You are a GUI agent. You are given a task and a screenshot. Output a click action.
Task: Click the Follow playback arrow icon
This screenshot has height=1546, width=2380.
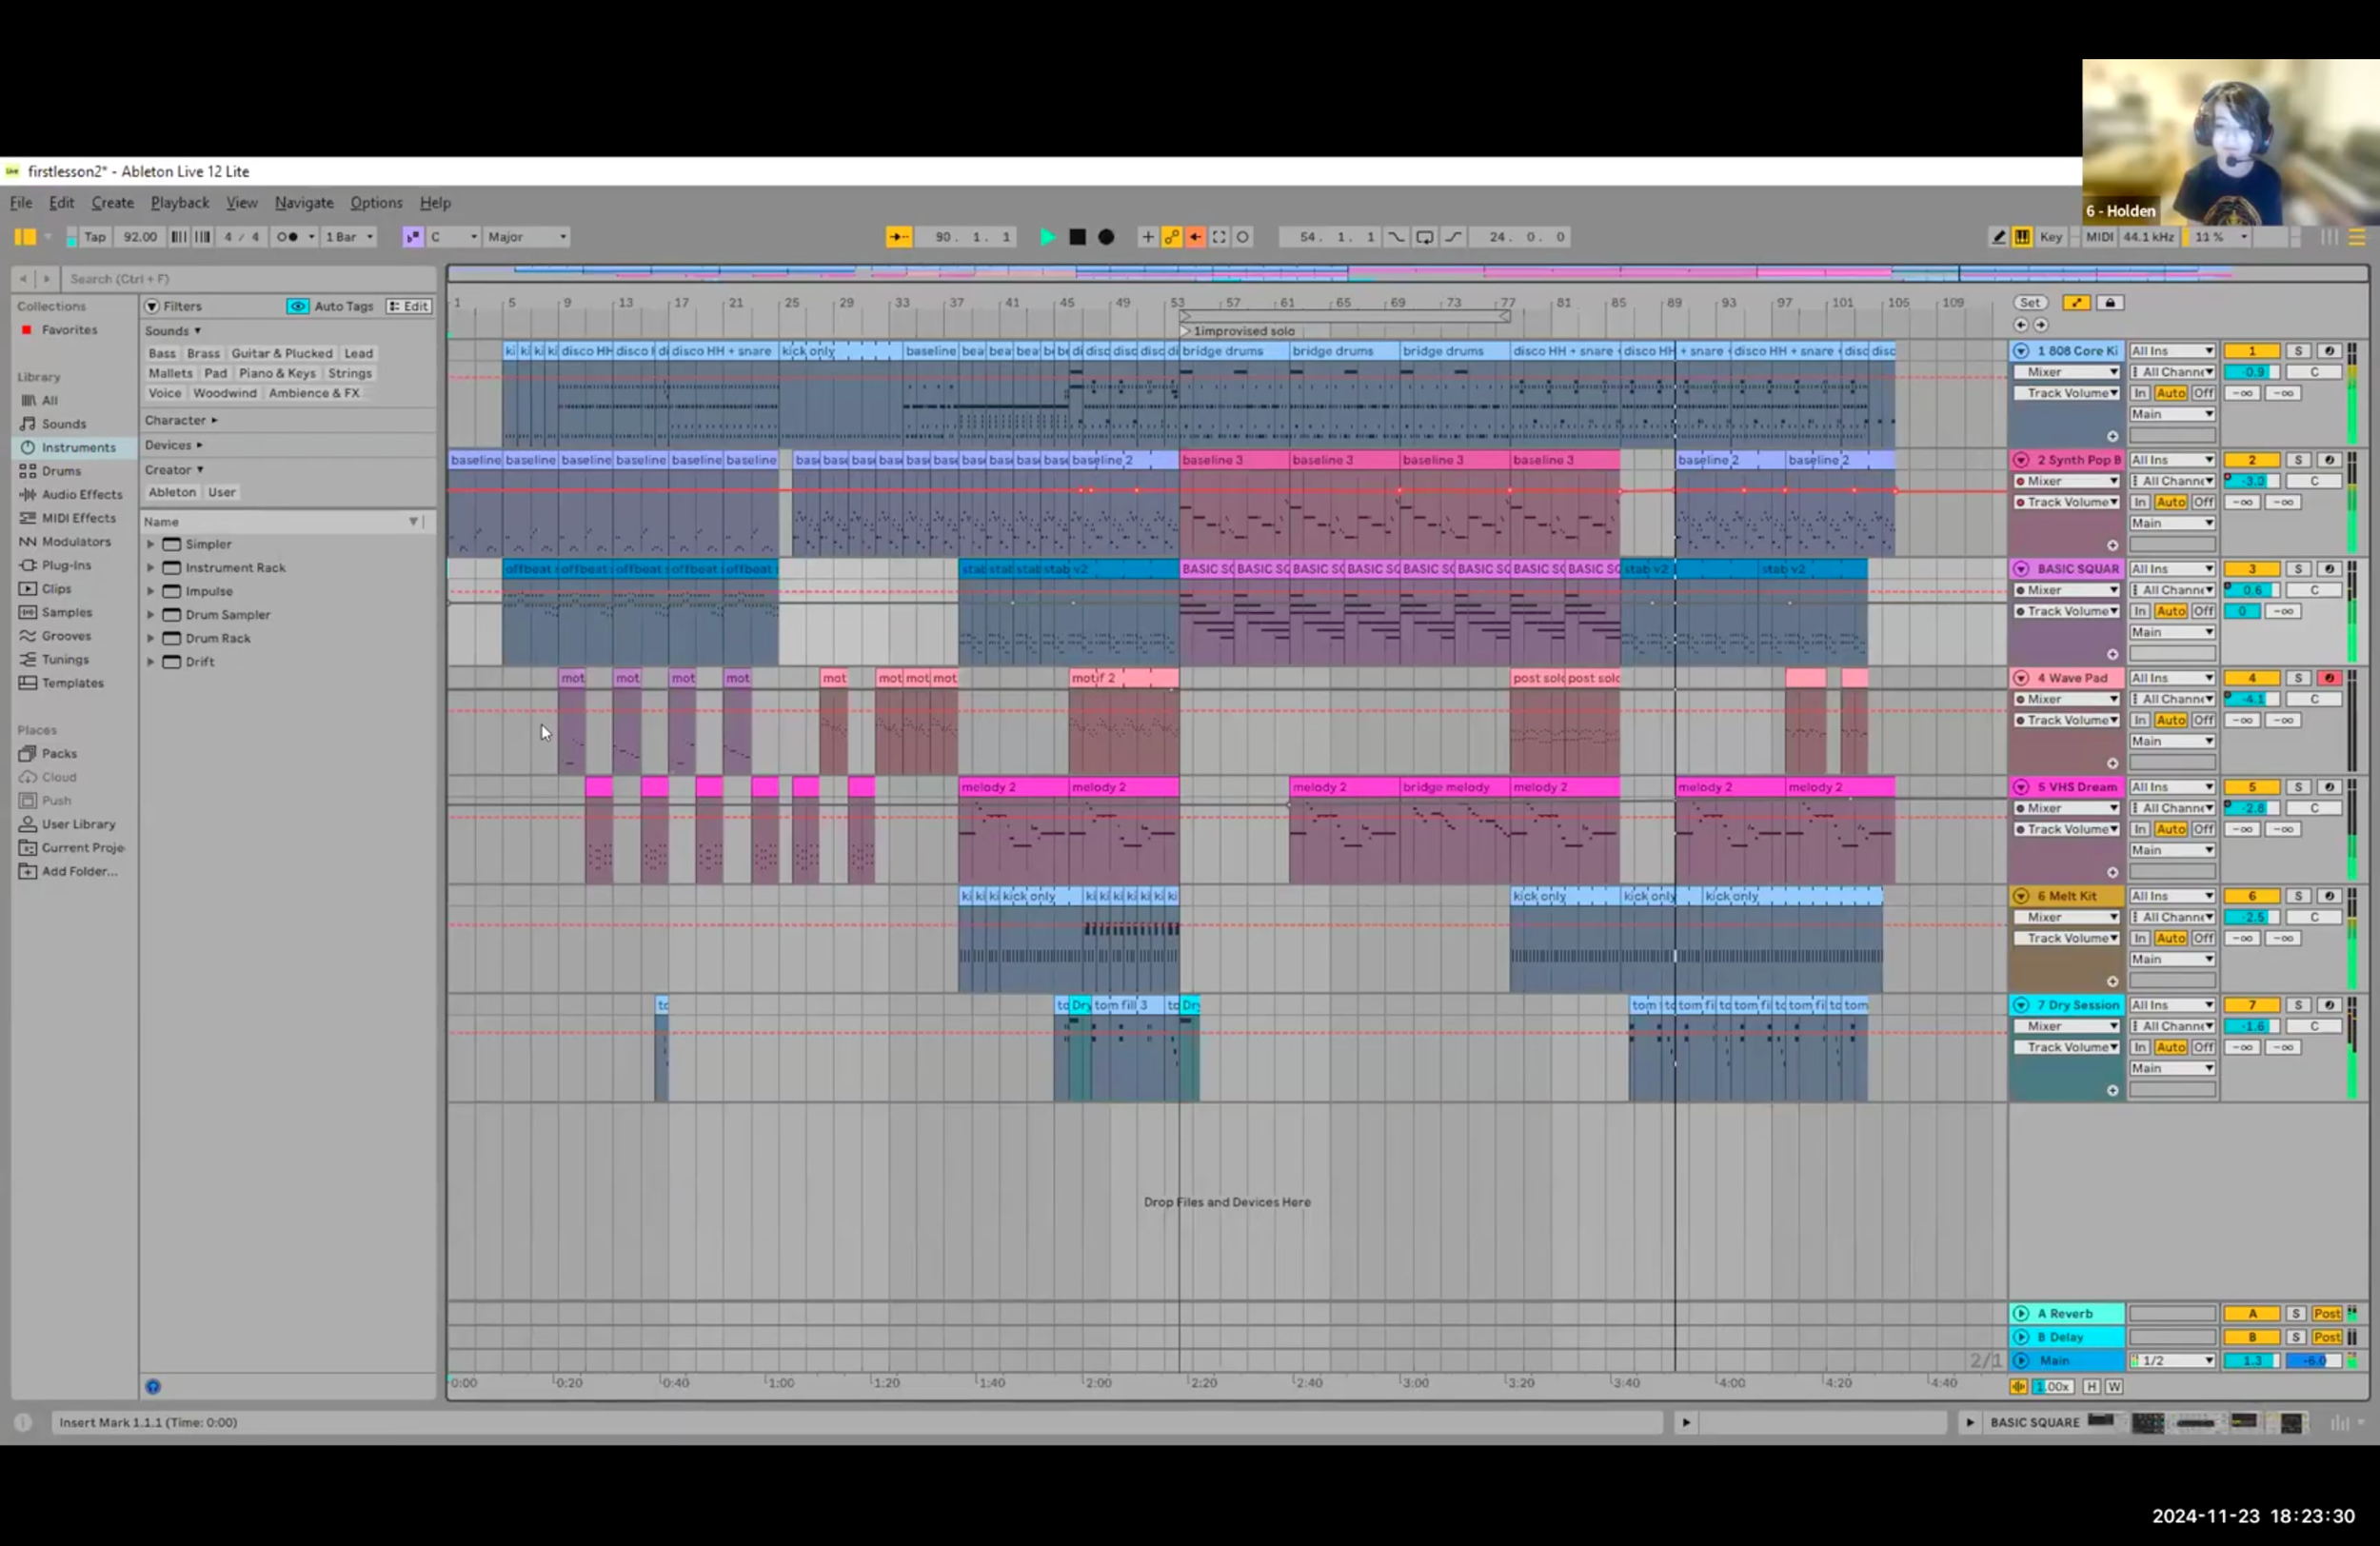point(898,237)
